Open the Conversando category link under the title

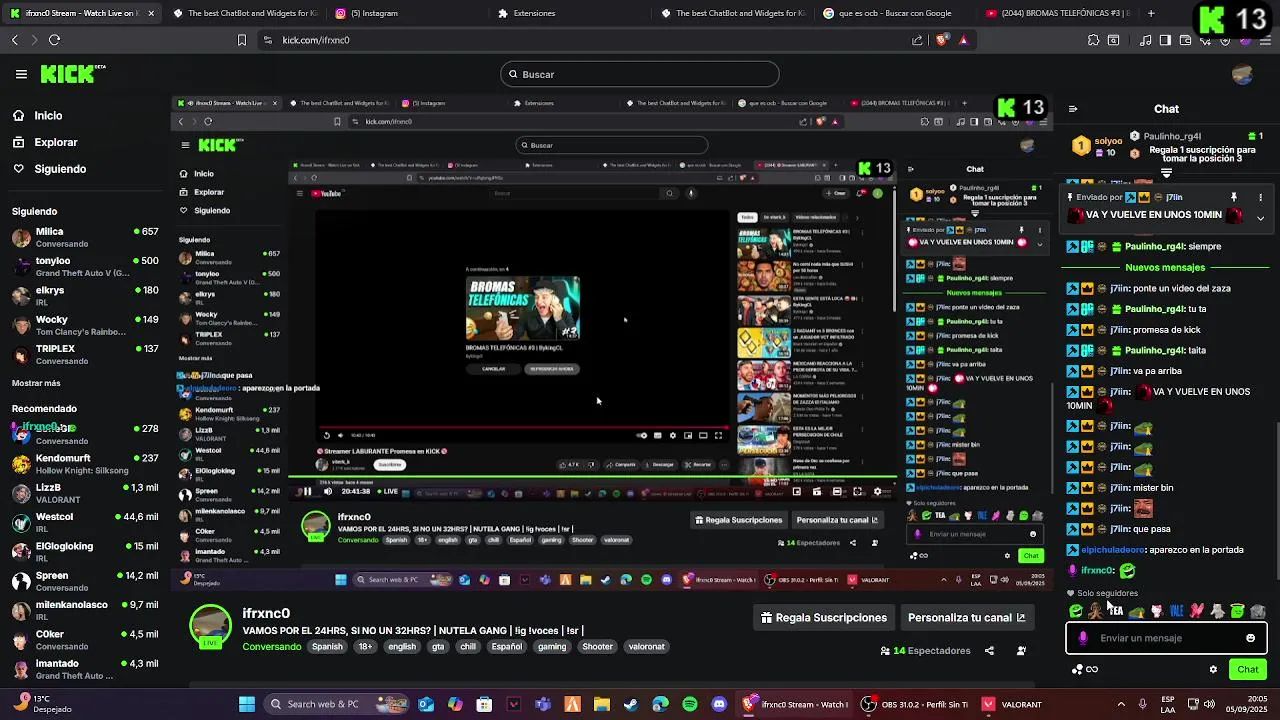(x=271, y=647)
